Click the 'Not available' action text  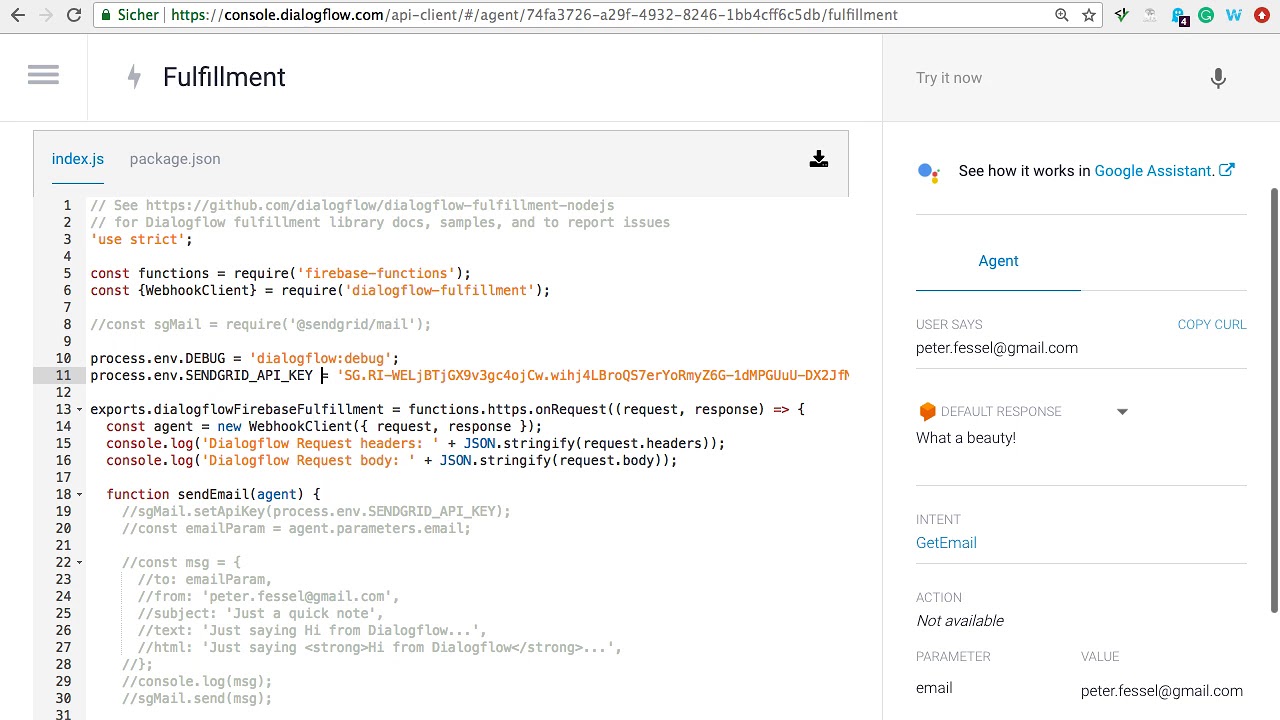(x=960, y=621)
